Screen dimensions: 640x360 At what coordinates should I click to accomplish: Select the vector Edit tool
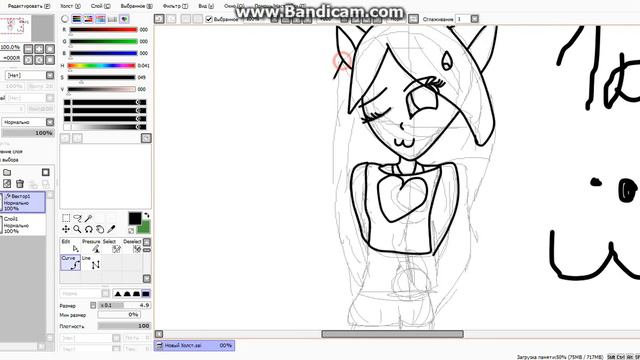[x=70, y=246]
